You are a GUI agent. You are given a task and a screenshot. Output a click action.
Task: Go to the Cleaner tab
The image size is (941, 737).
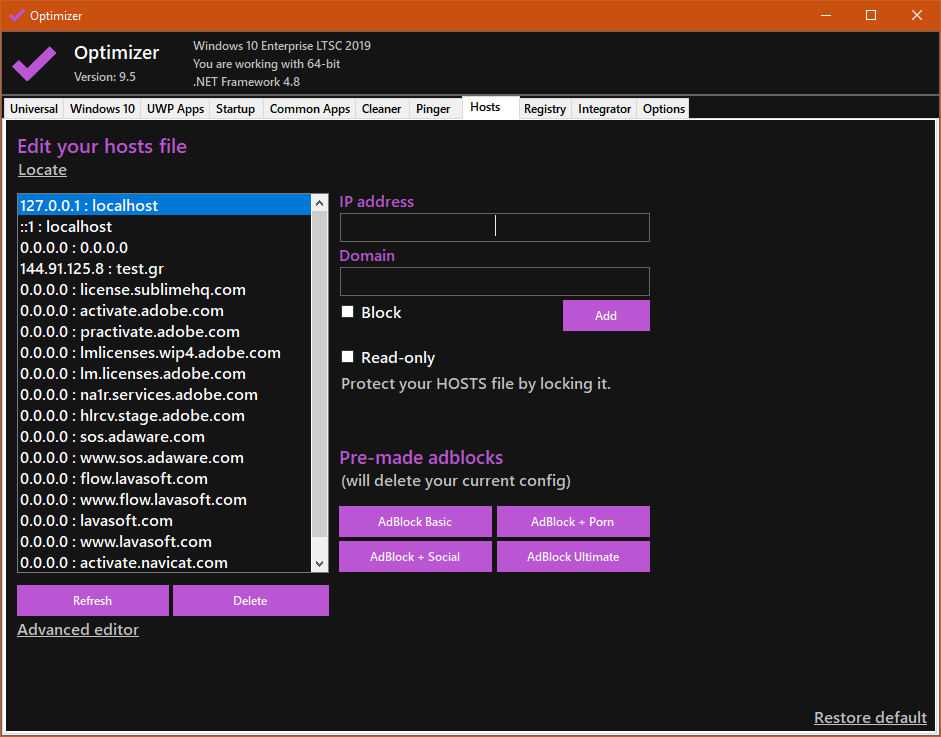[x=381, y=109]
